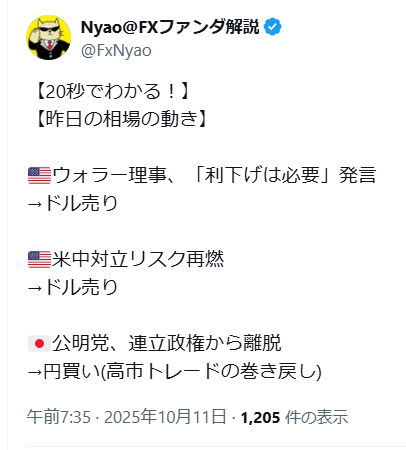Open the cat-in-sunglasses profile avatar

[x=49, y=37]
